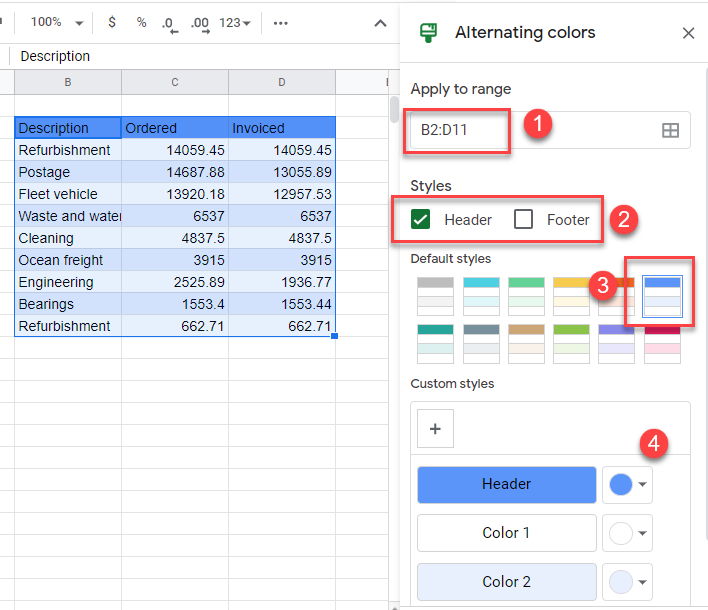Viewport: 708px width, 610px height.
Task: Expand the Header color picker dropdown
Action: [x=627, y=484]
